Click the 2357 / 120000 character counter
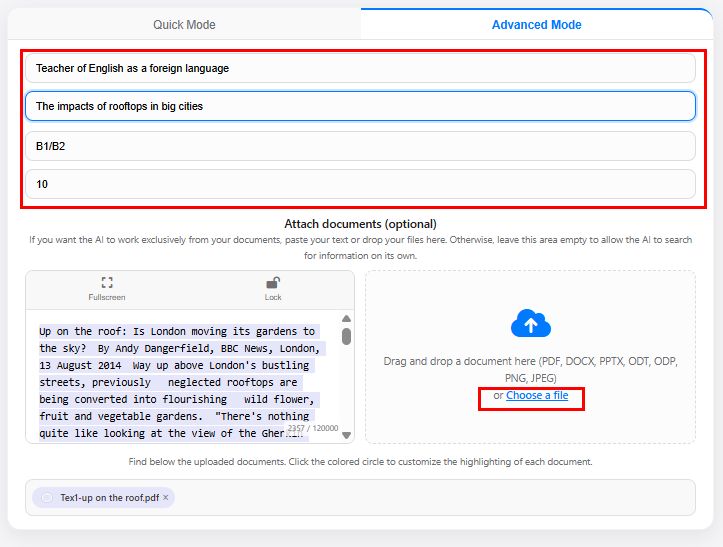This screenshot has height=547, width=723. [x=312, y=428]
